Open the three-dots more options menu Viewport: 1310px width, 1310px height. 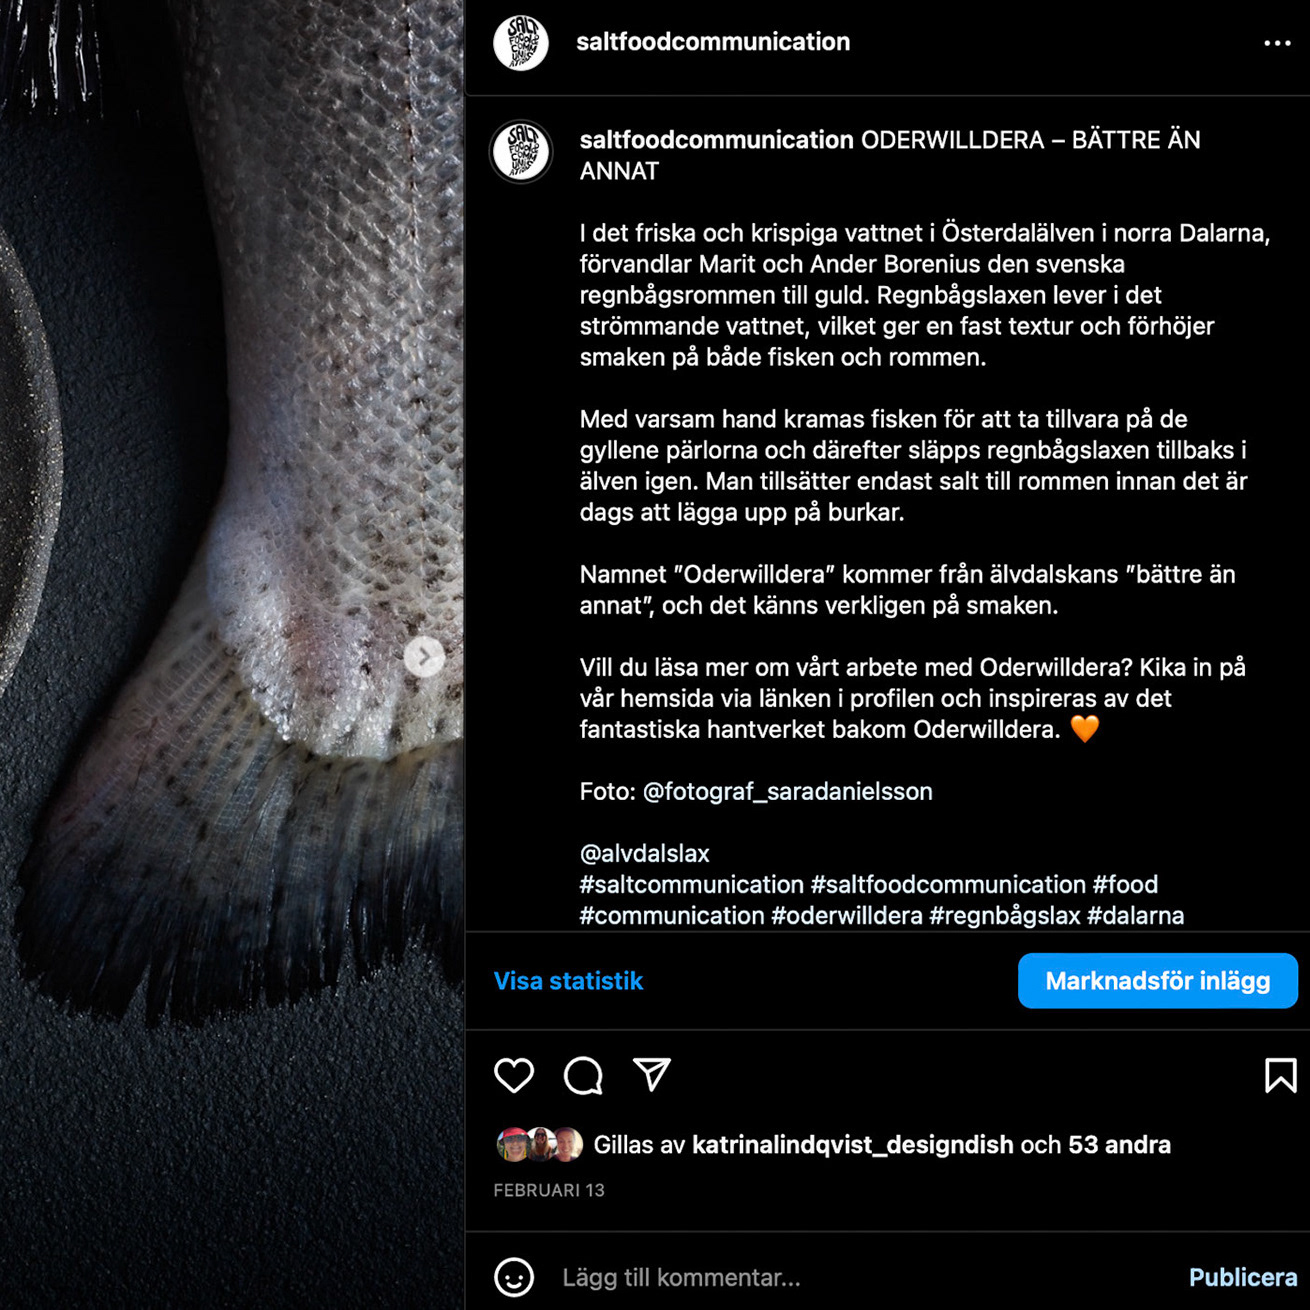(x=1277, y=43)
